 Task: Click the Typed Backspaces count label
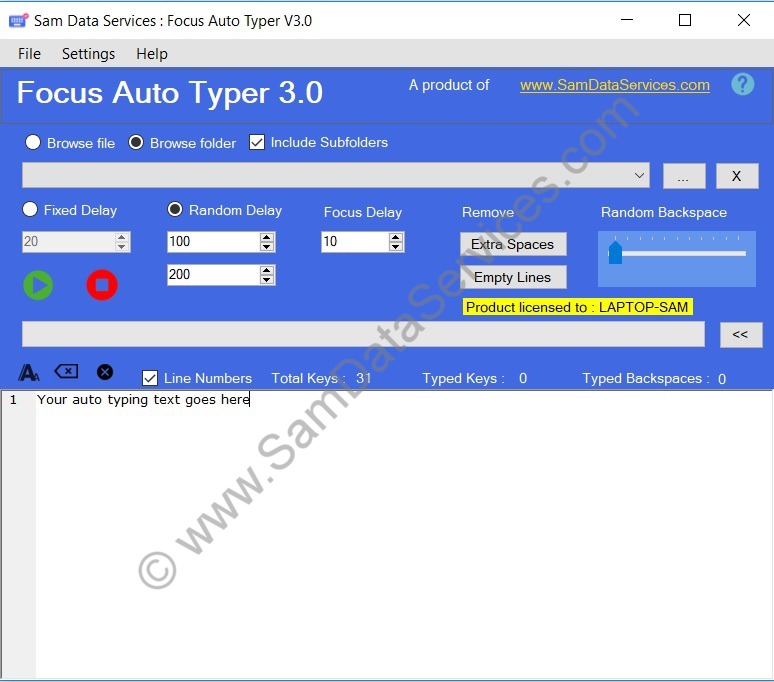654,379
